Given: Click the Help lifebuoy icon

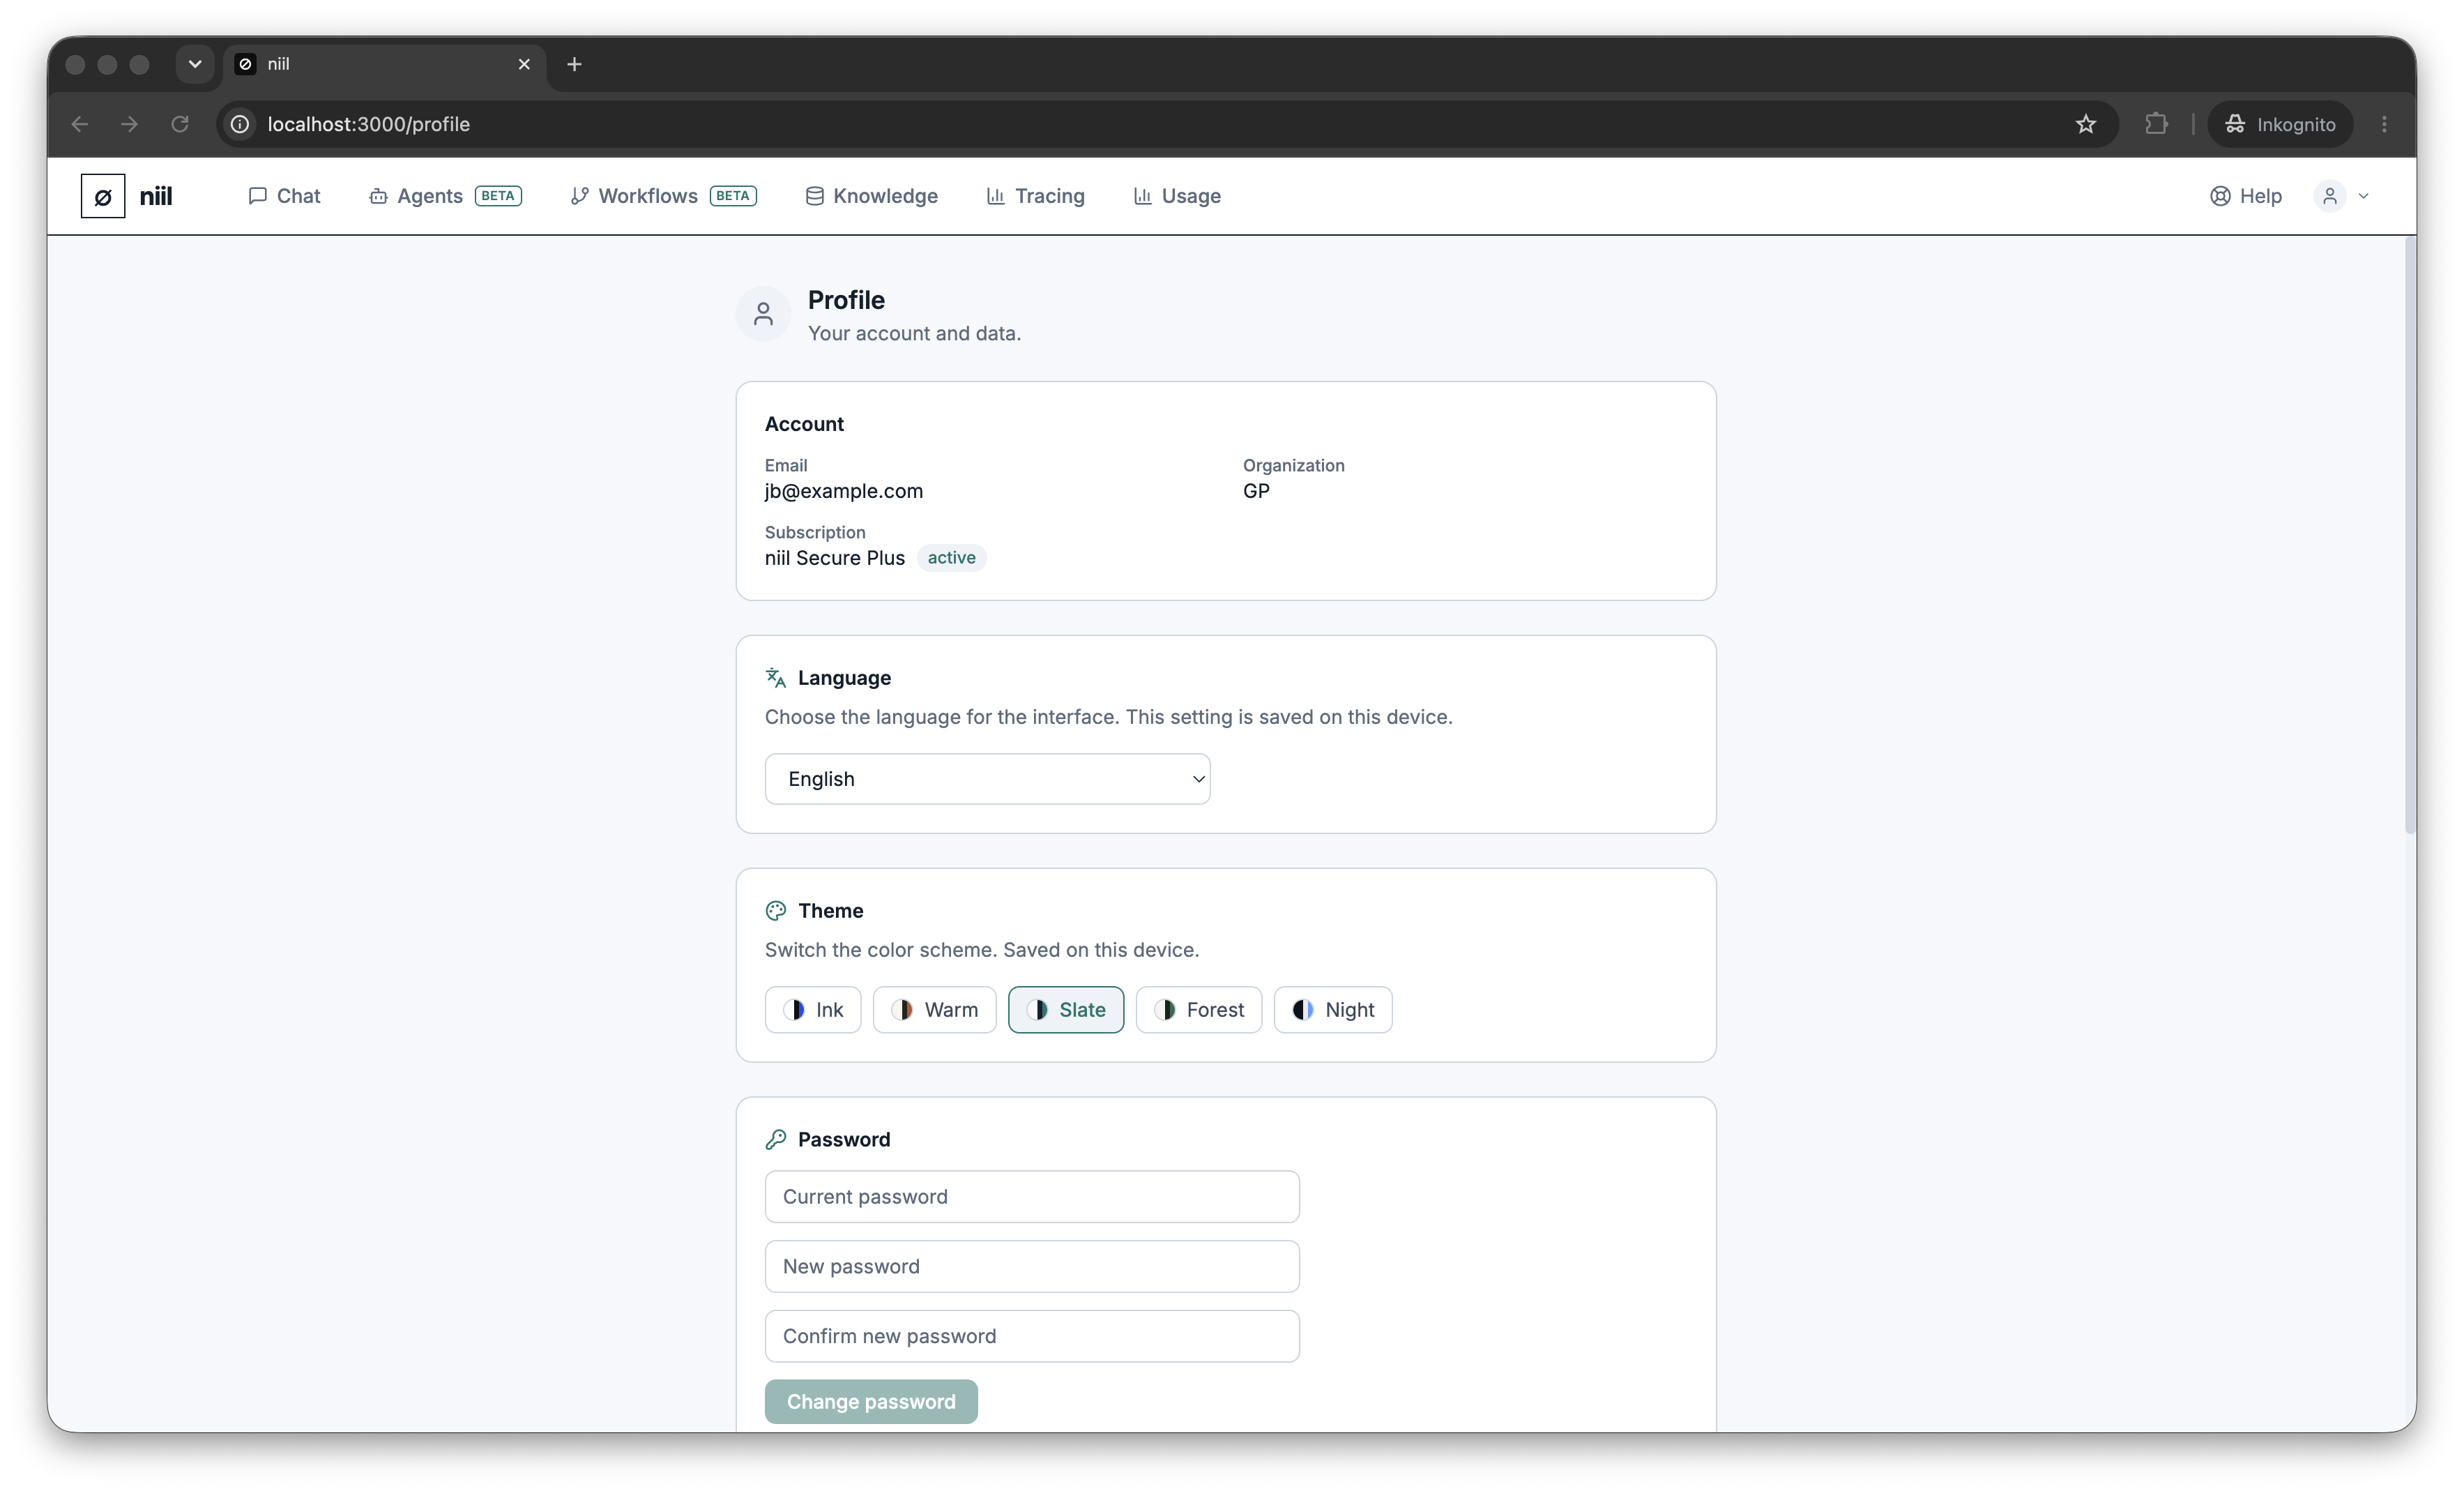Looking at the screenshot, I should [x=2220, y=196].
